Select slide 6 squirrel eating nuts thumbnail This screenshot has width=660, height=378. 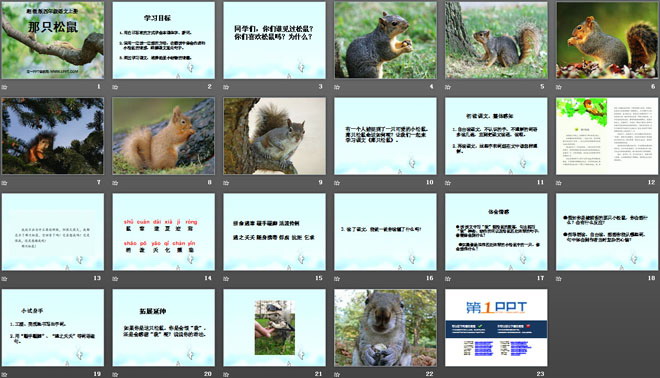tap(607, 40)
